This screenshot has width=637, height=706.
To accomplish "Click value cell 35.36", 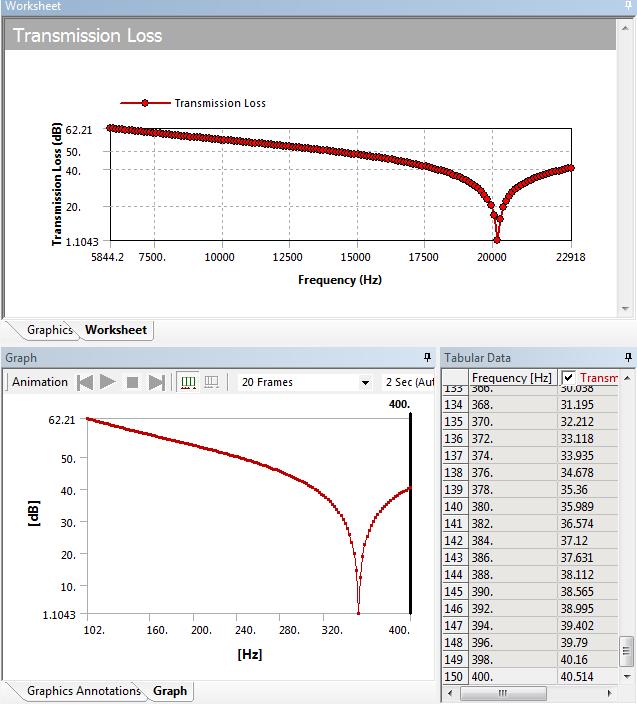I will [588, 490].
